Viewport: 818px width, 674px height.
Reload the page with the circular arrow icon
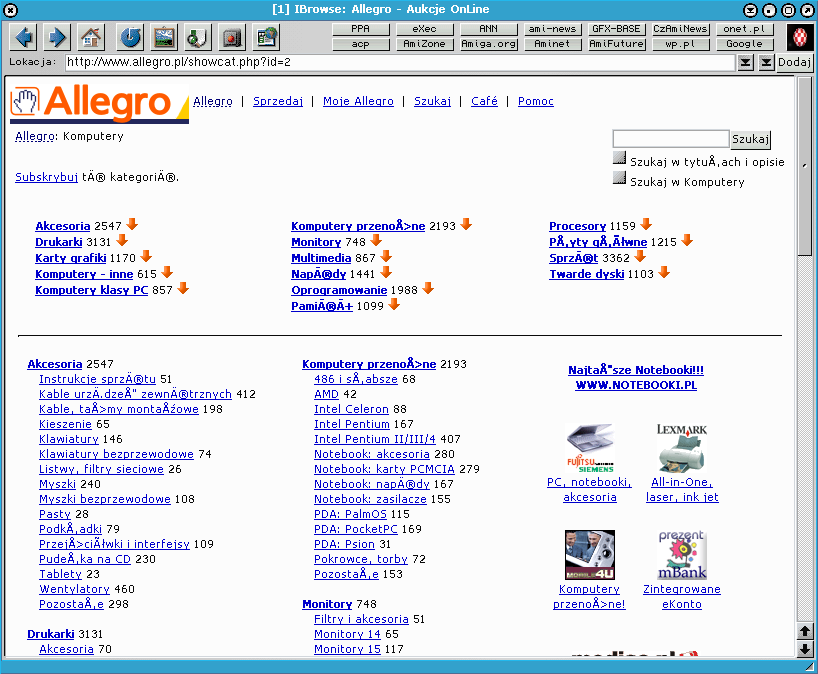[130, 37]
